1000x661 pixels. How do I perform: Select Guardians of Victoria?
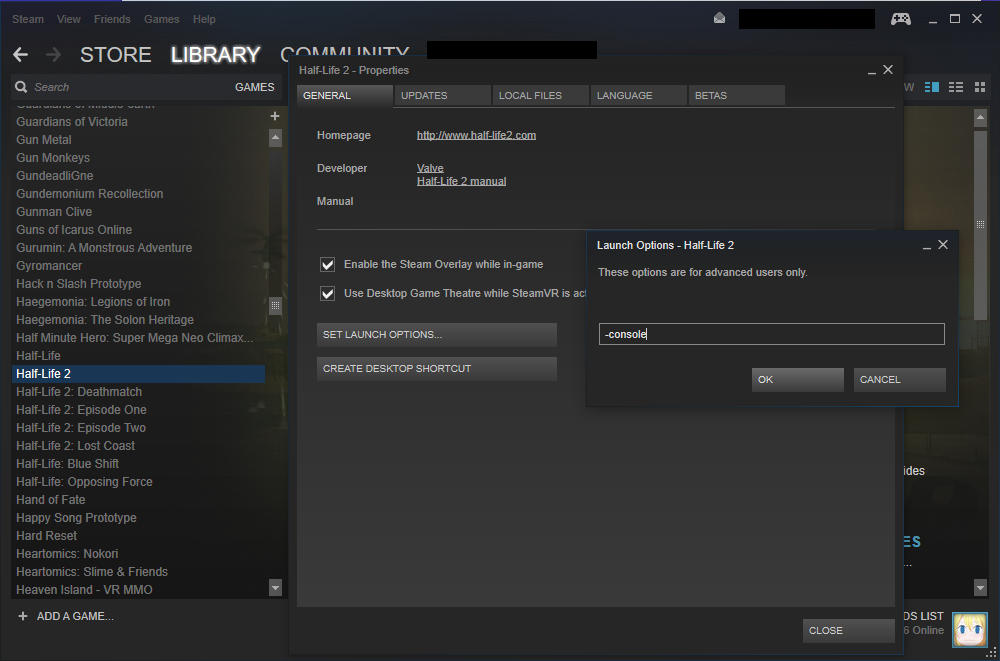point(138,122)
